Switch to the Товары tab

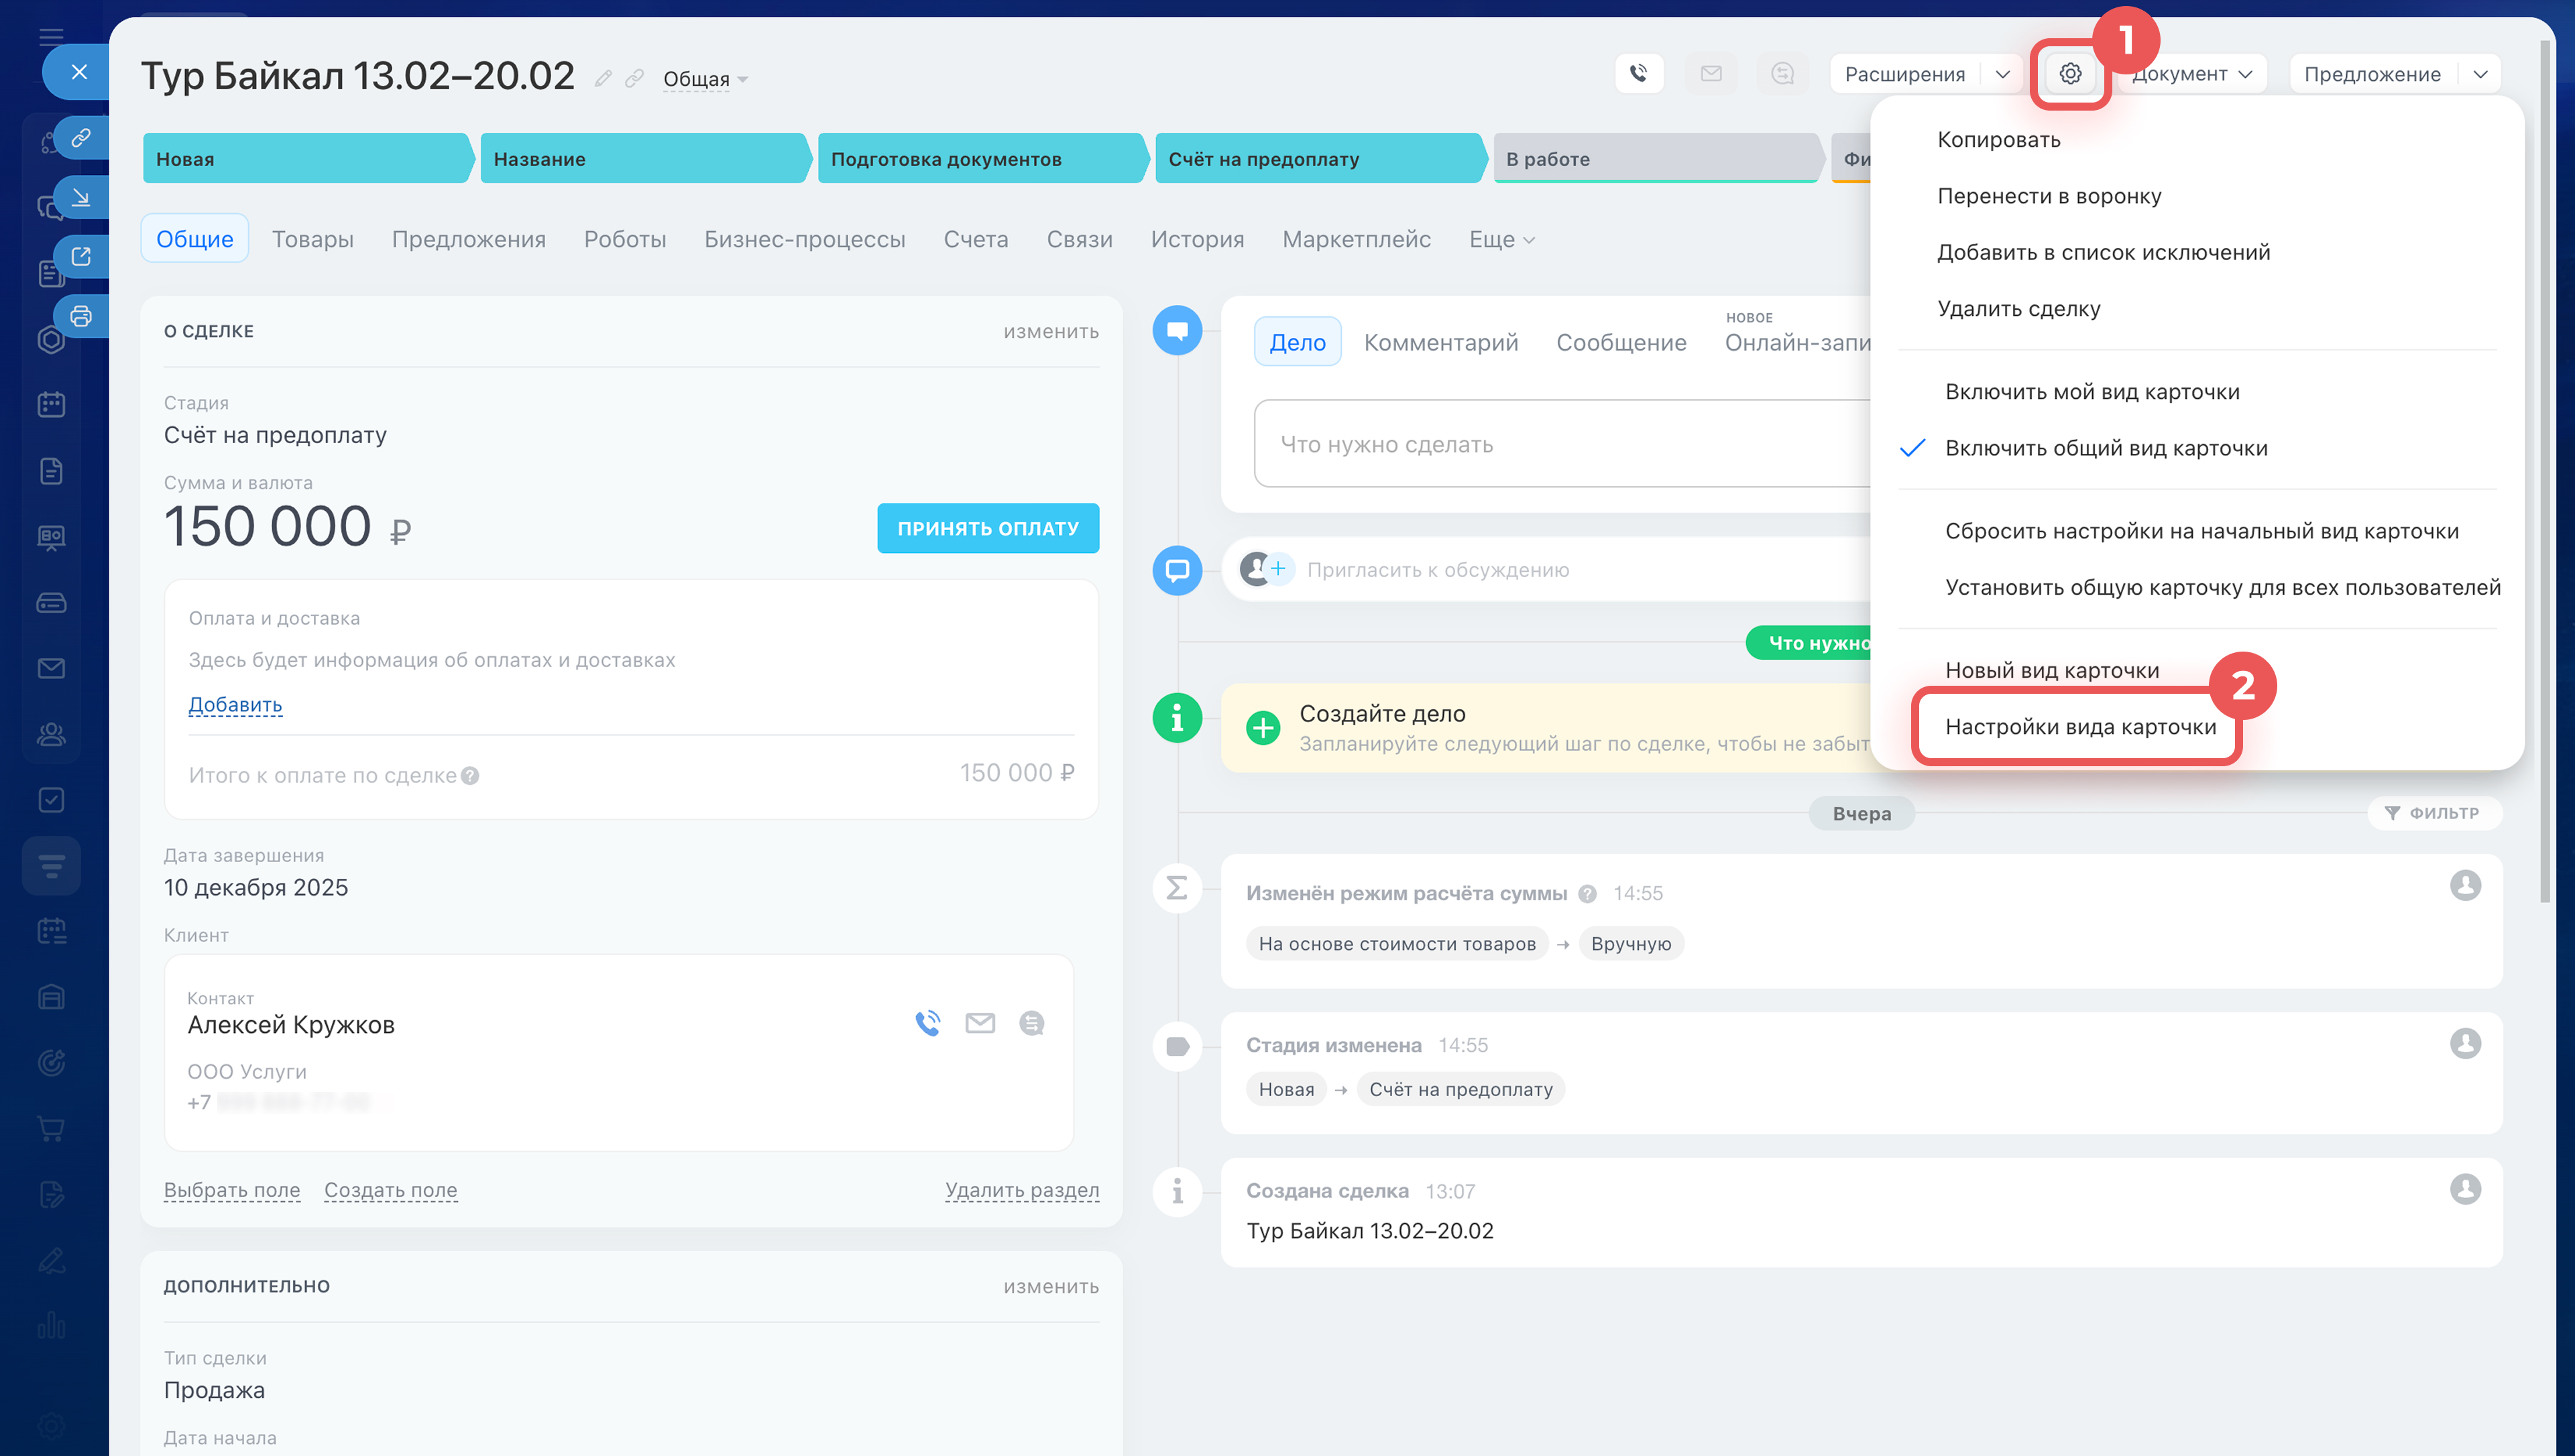click(x=312, y=240)
